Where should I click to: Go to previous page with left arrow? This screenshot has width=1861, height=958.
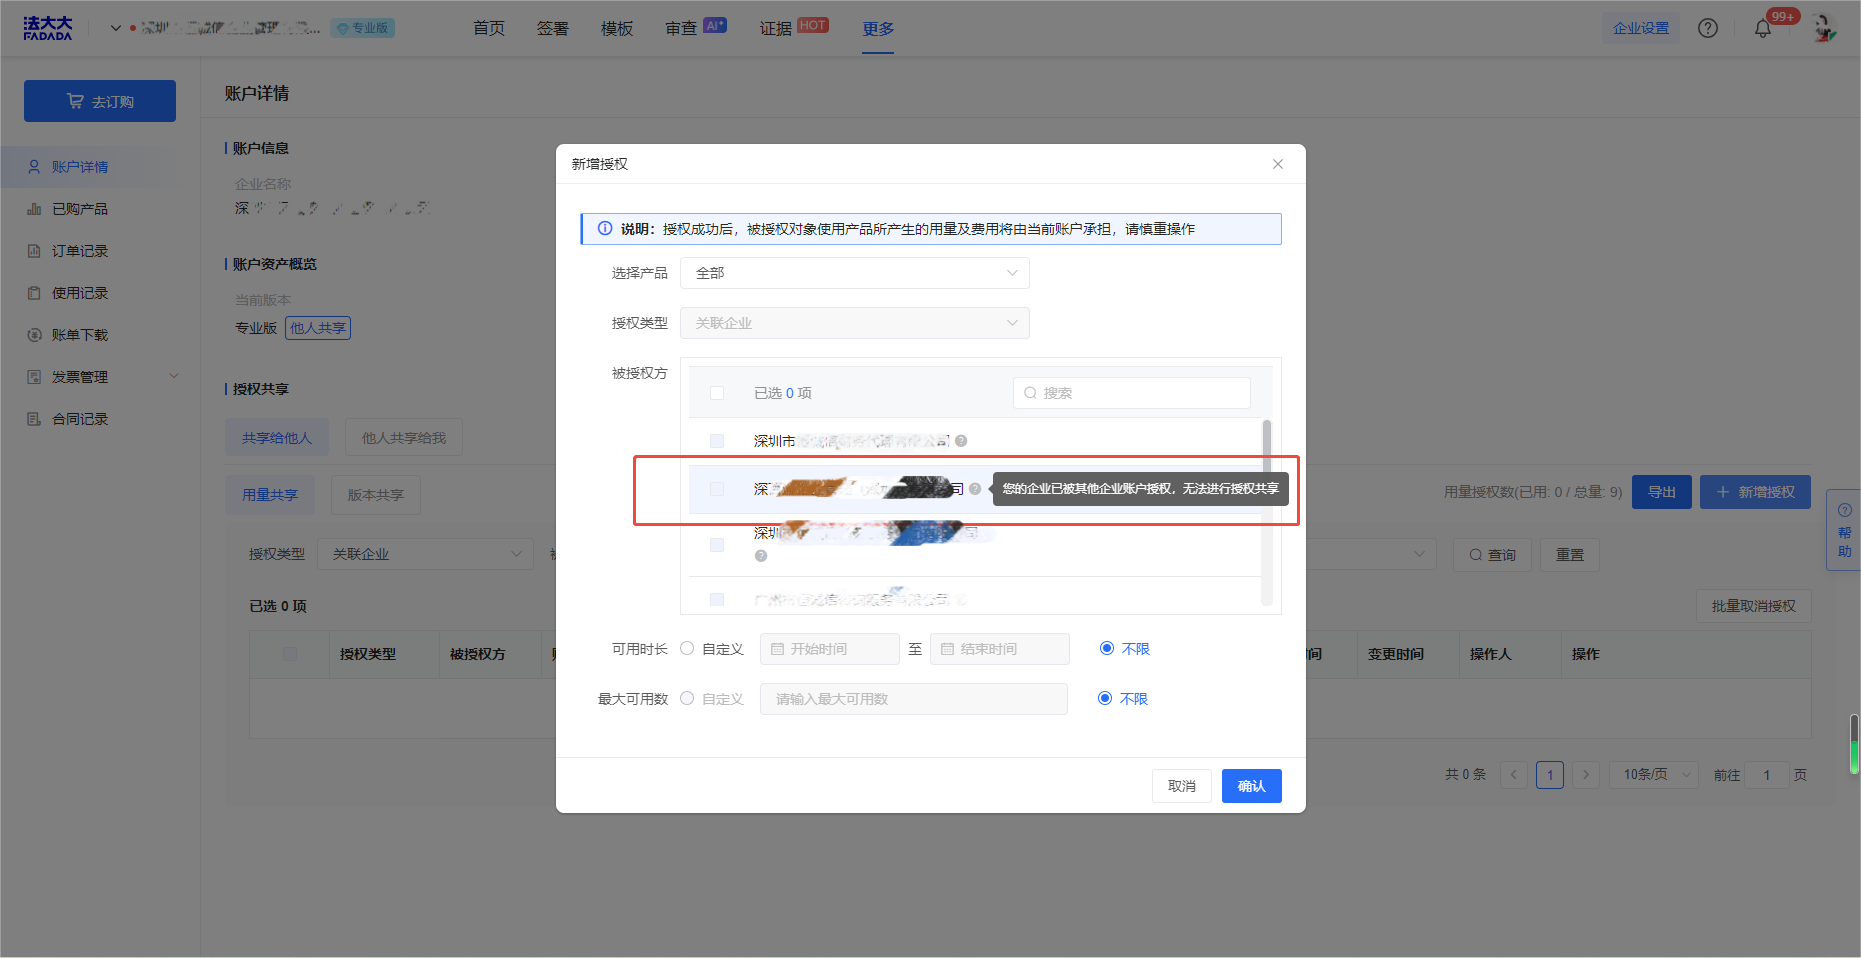1514,775
